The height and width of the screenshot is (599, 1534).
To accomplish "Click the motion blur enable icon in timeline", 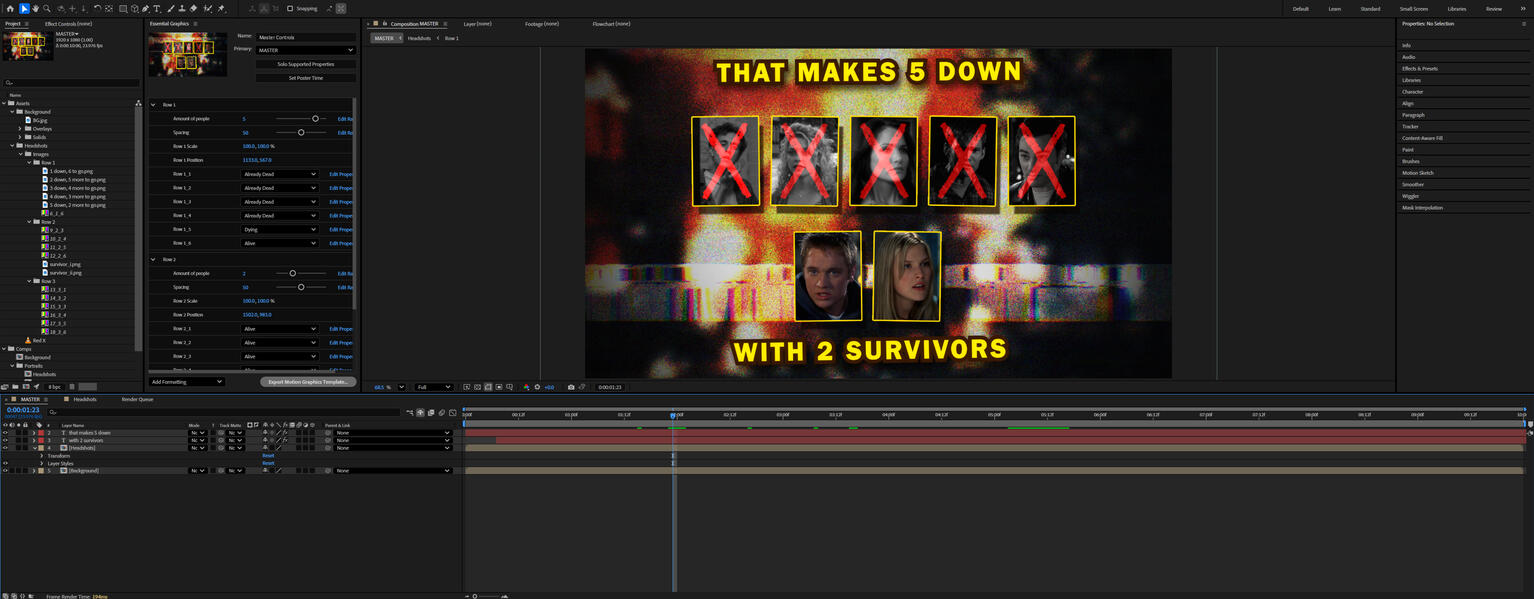I will [x=441, y=412].
